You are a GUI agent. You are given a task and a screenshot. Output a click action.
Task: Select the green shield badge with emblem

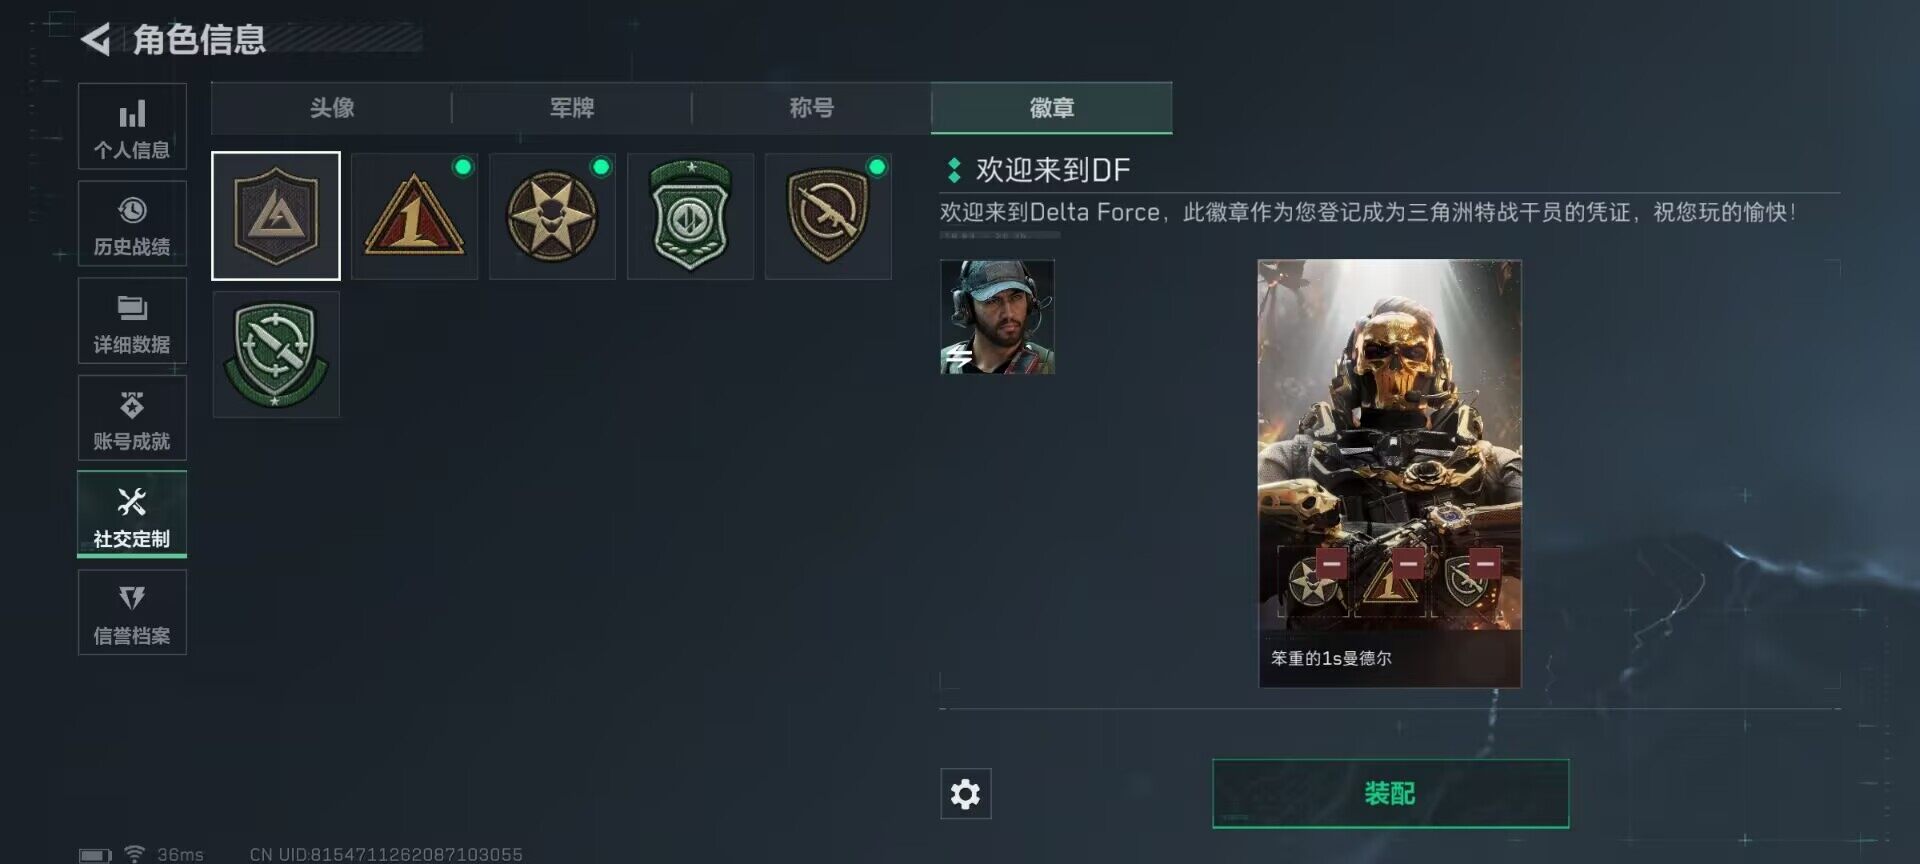coord(690,216)
